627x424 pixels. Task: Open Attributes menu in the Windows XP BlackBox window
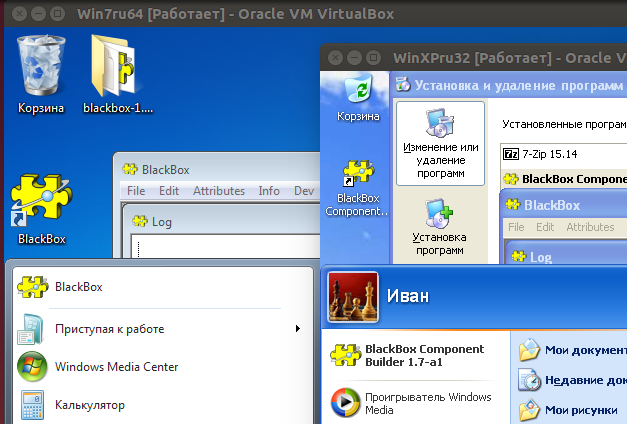coord(590,227)
